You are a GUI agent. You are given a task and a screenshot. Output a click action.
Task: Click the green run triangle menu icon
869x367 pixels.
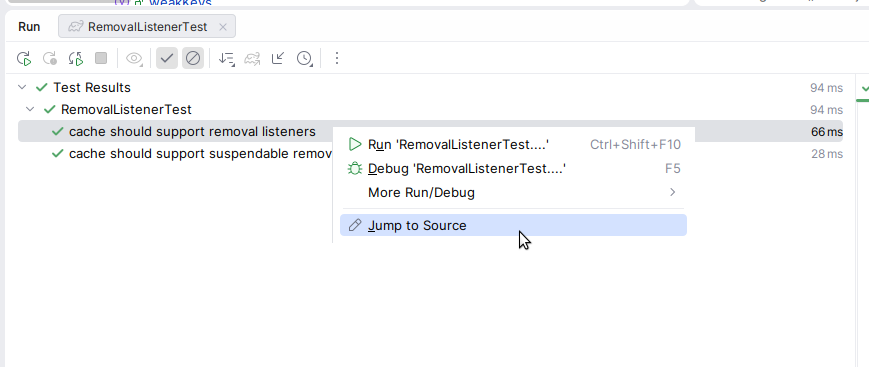(355, 145)
